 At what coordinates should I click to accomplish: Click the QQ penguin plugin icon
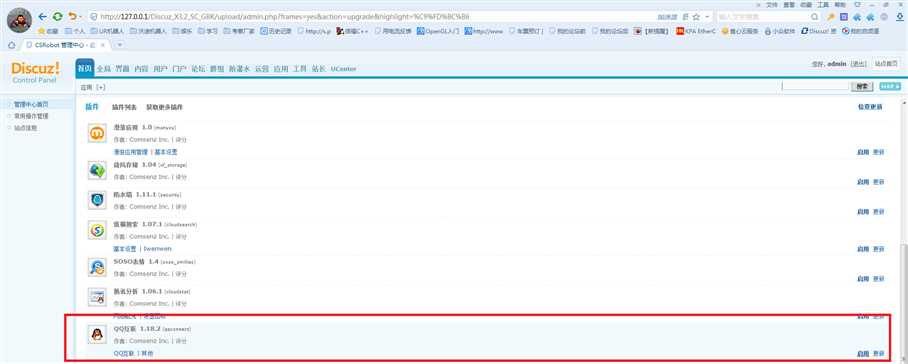[97, 334]
